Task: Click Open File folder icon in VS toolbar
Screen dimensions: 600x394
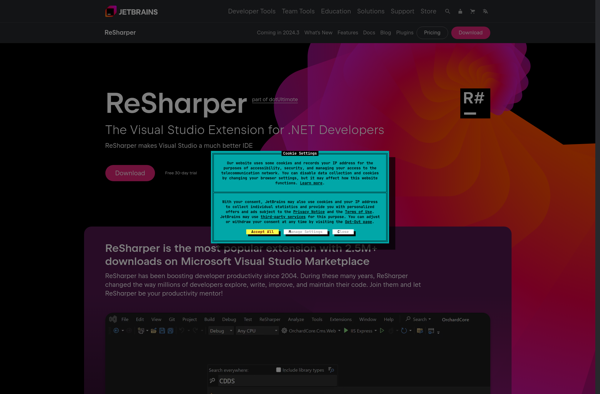Action: coord(153,331)
